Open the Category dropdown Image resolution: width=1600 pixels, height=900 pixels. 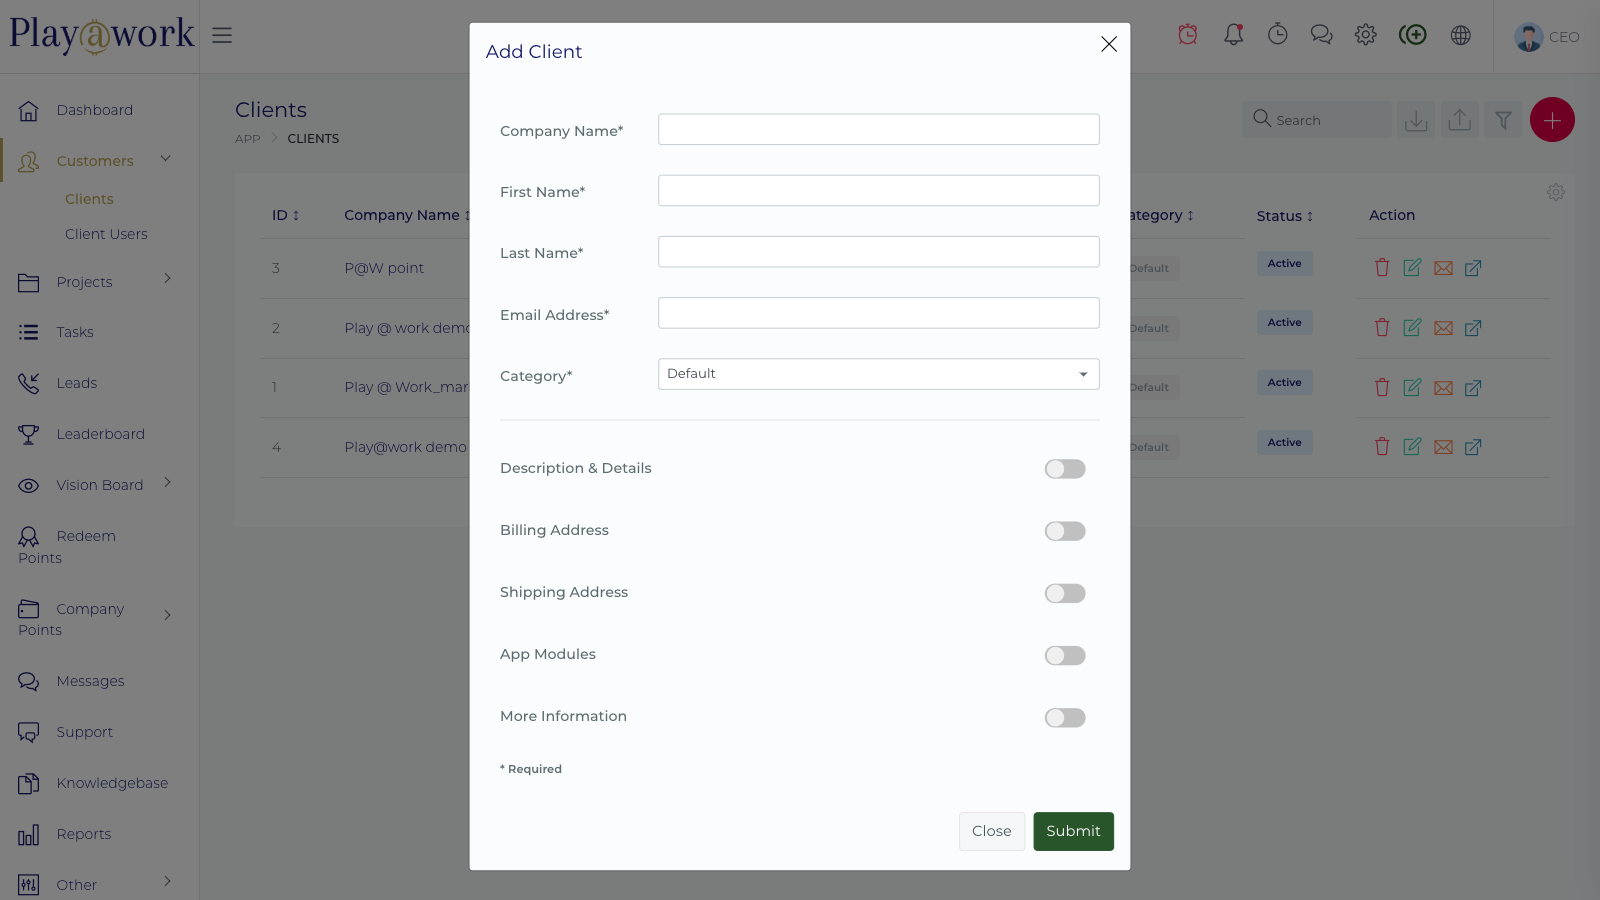(x=878, y=374)
